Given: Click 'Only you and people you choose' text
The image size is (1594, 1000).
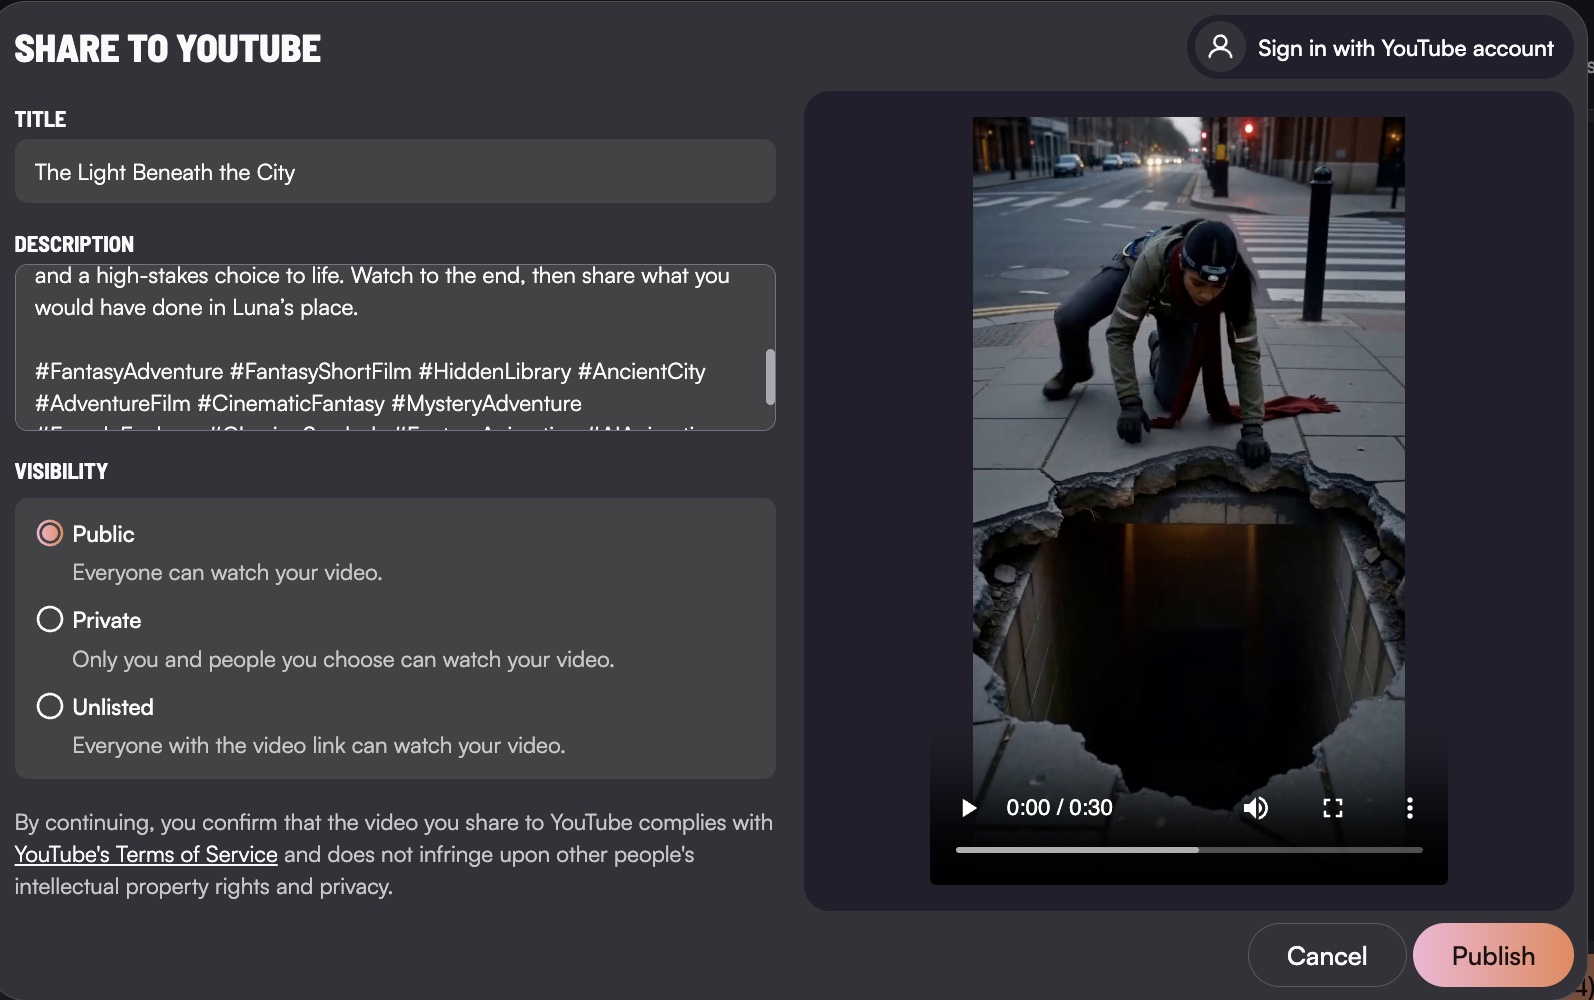Looking at the screenshot, I should click(x=235, y=659).
